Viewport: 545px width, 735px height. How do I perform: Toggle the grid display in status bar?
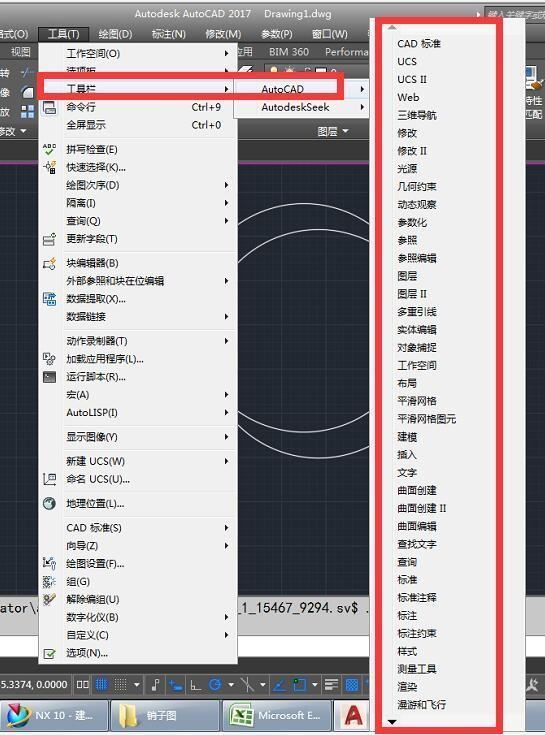[102, 685]
